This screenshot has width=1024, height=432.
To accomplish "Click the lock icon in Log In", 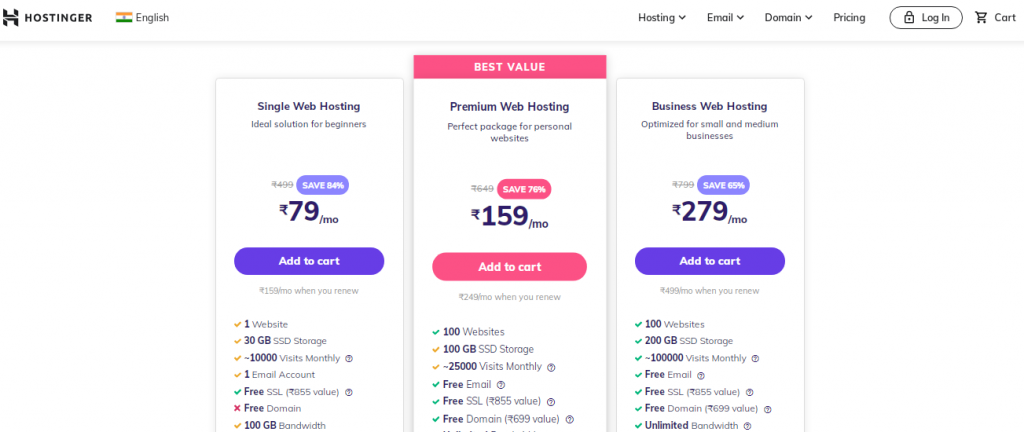I will [909, 18].
